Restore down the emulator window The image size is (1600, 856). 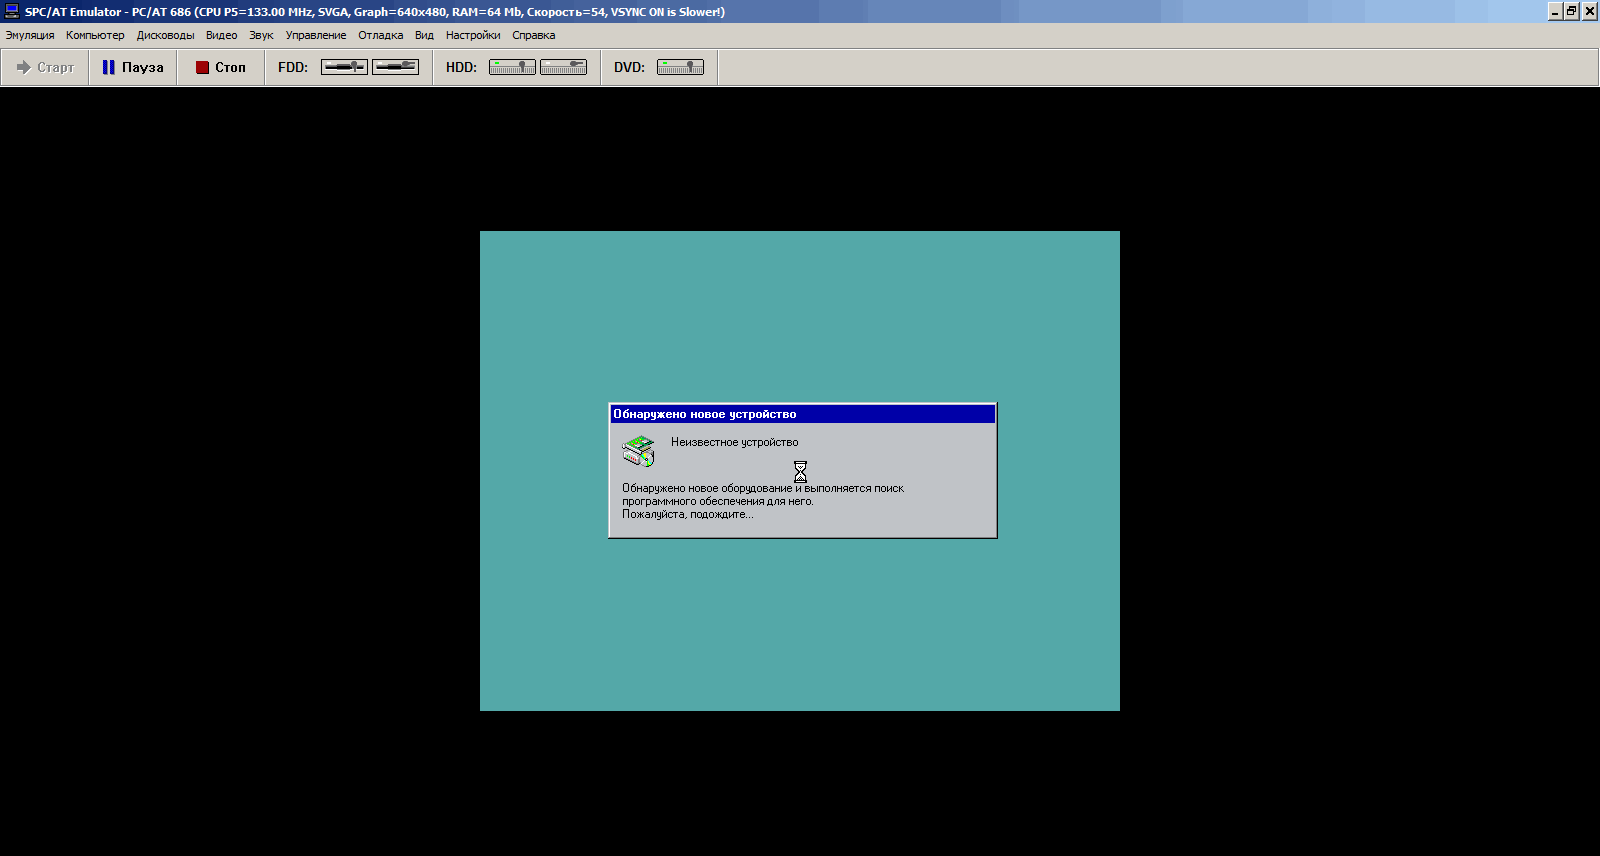[x=1572, y=11]
